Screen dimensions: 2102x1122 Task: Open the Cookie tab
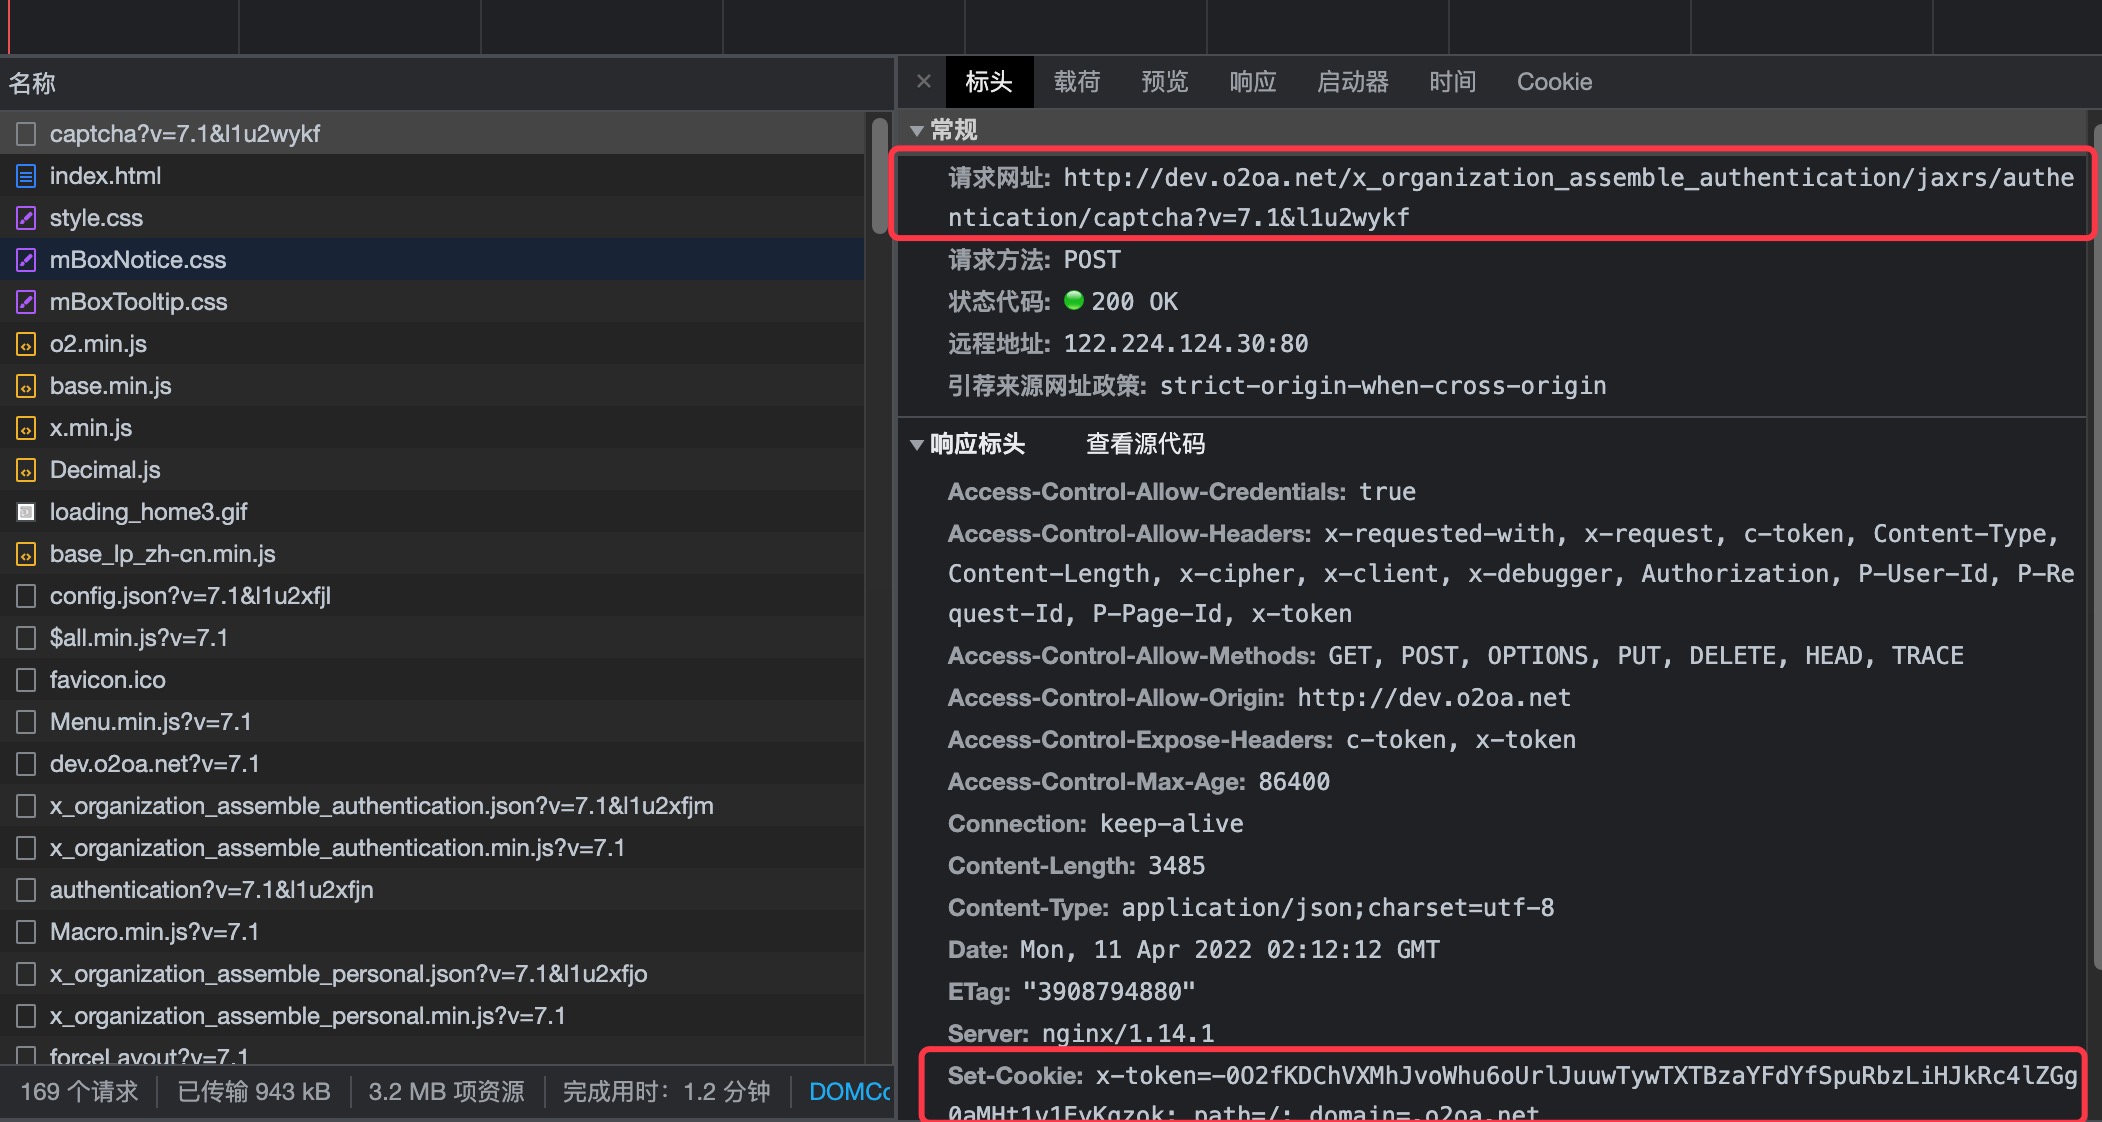pos(1553,82)
